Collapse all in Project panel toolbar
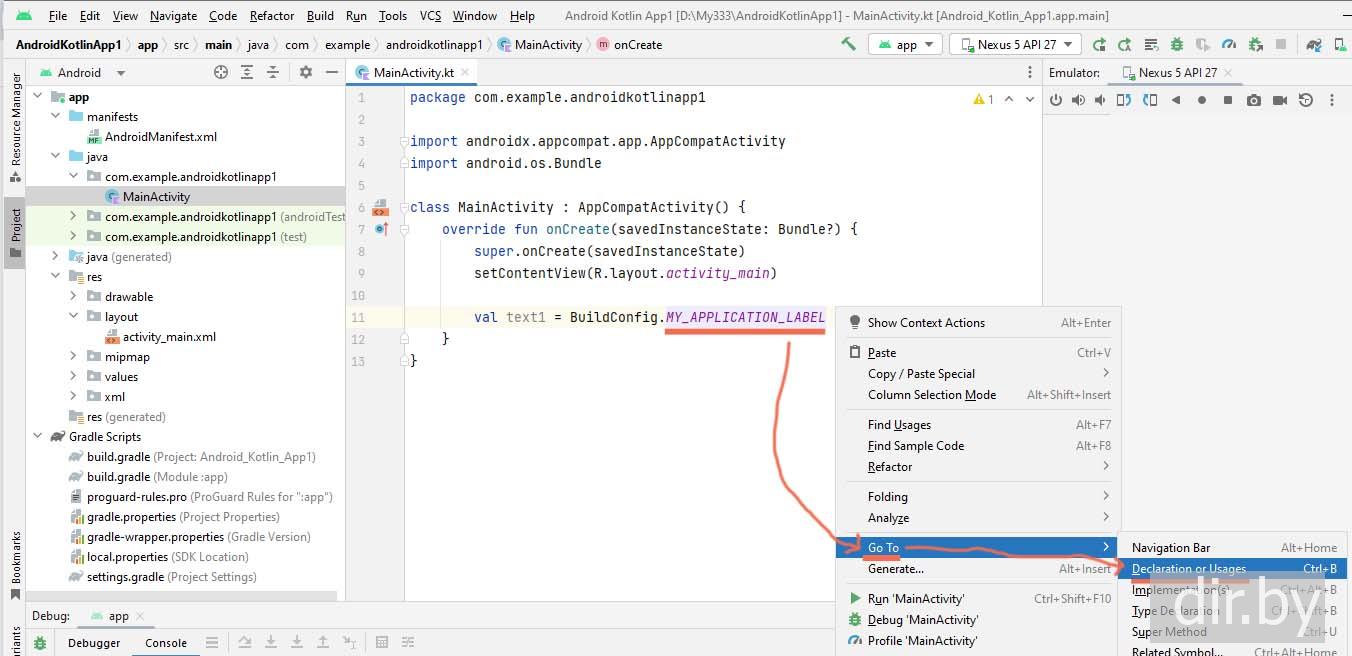Viewport: 1352px width, 656px height. tap(271, 72)
